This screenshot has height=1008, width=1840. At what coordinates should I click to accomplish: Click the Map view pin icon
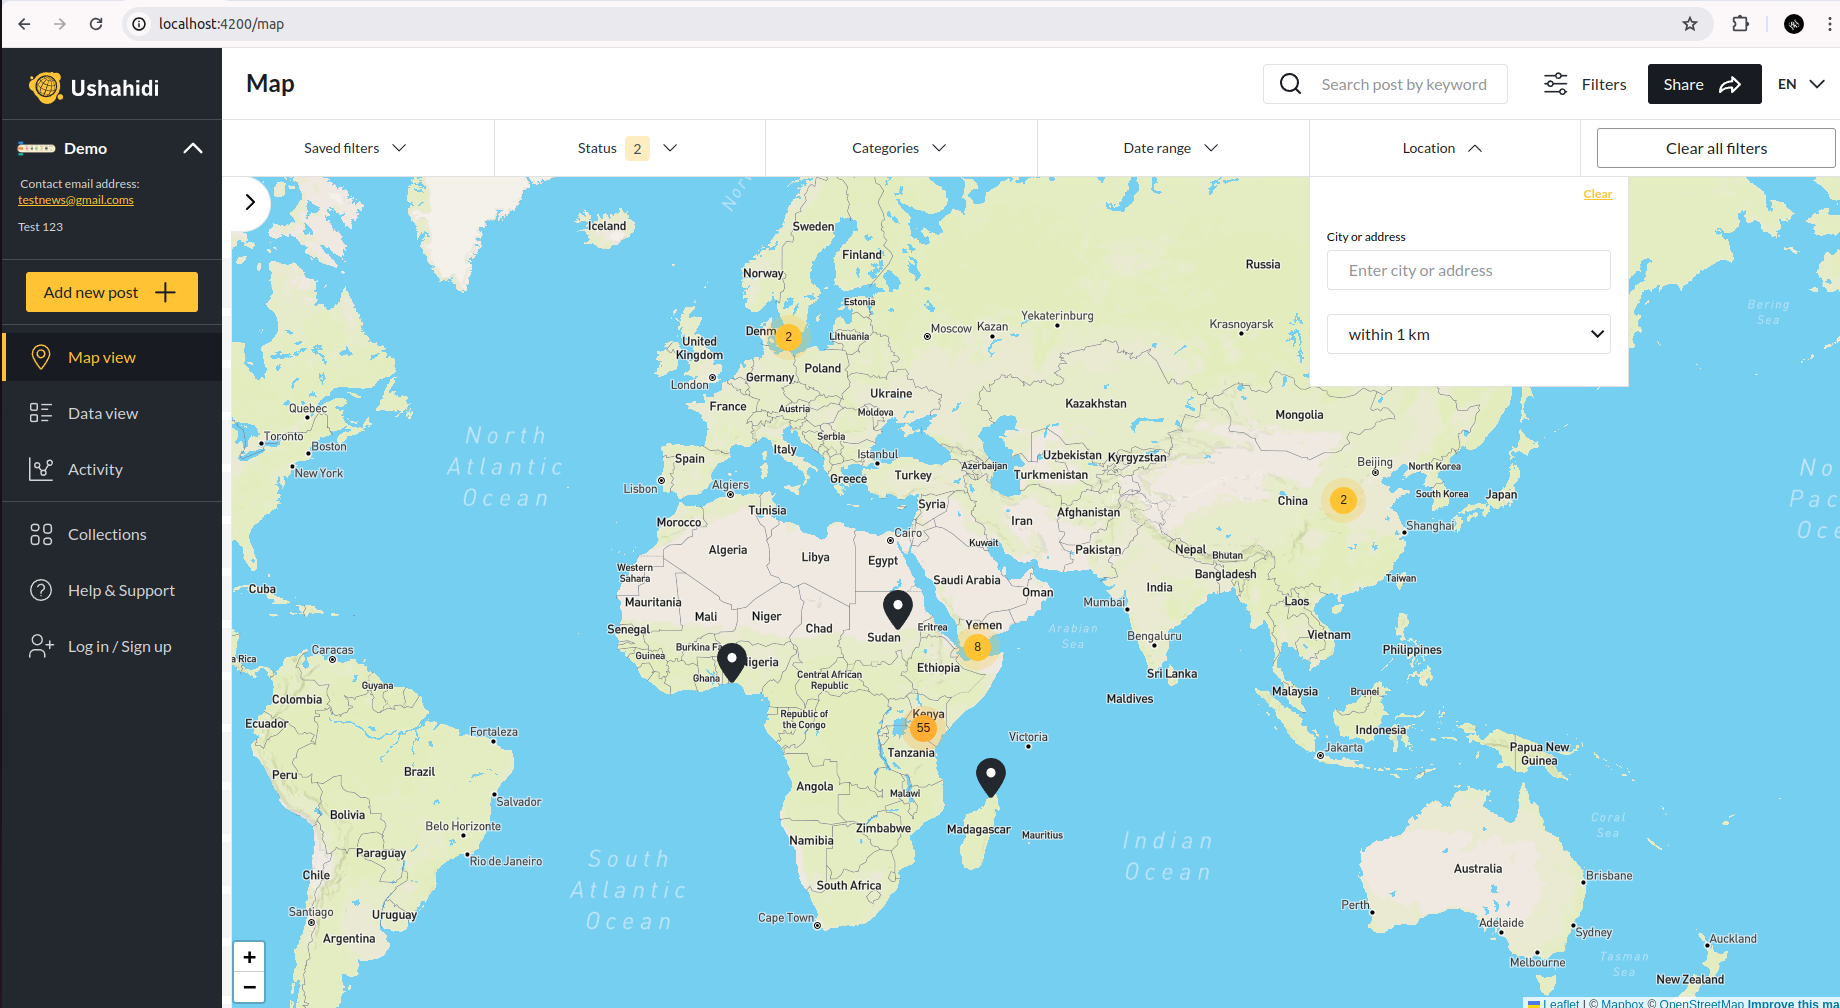pyautogui.click(x=41, y=357)
